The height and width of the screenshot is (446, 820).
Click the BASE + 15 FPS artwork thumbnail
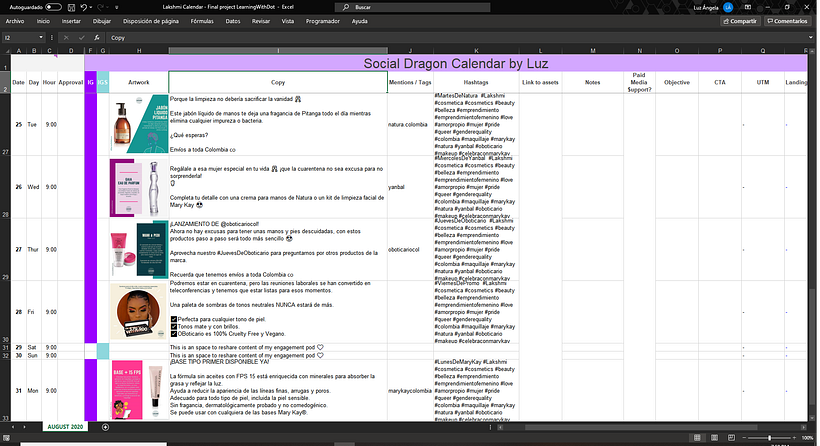pyautogui.click(x=140, y=390)
